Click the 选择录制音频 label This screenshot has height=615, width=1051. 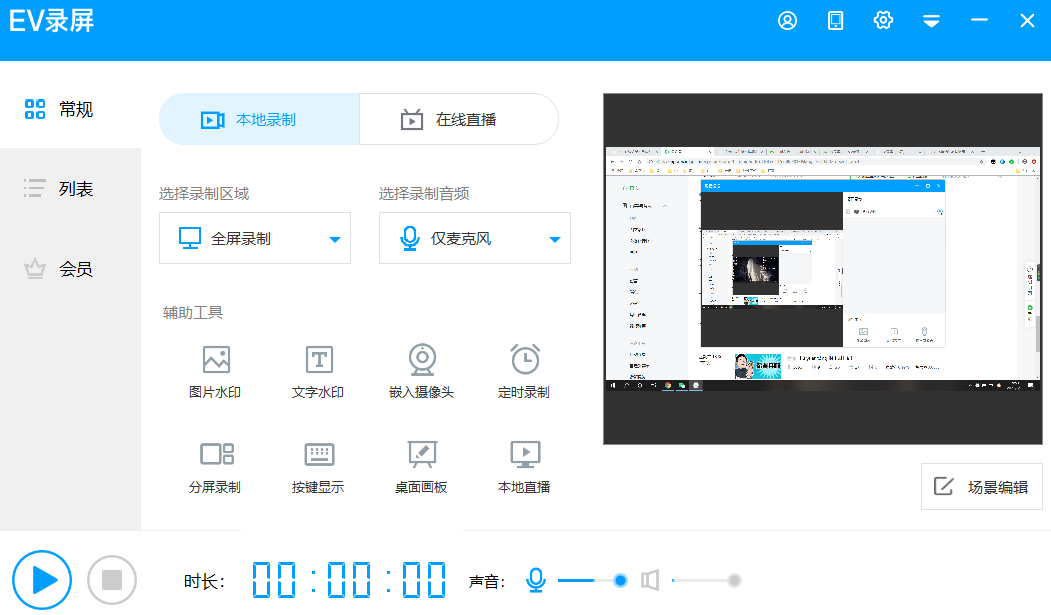click(x=424, y=194)
